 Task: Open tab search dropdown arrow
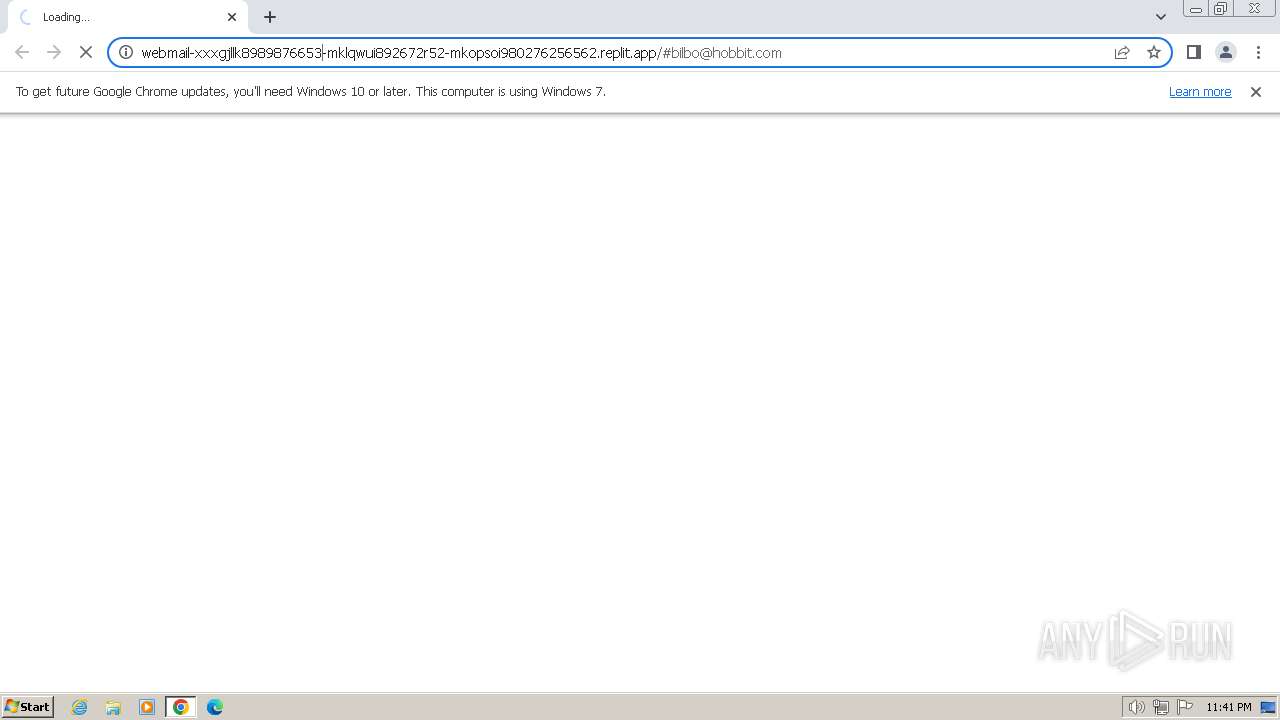point(1161,17)
